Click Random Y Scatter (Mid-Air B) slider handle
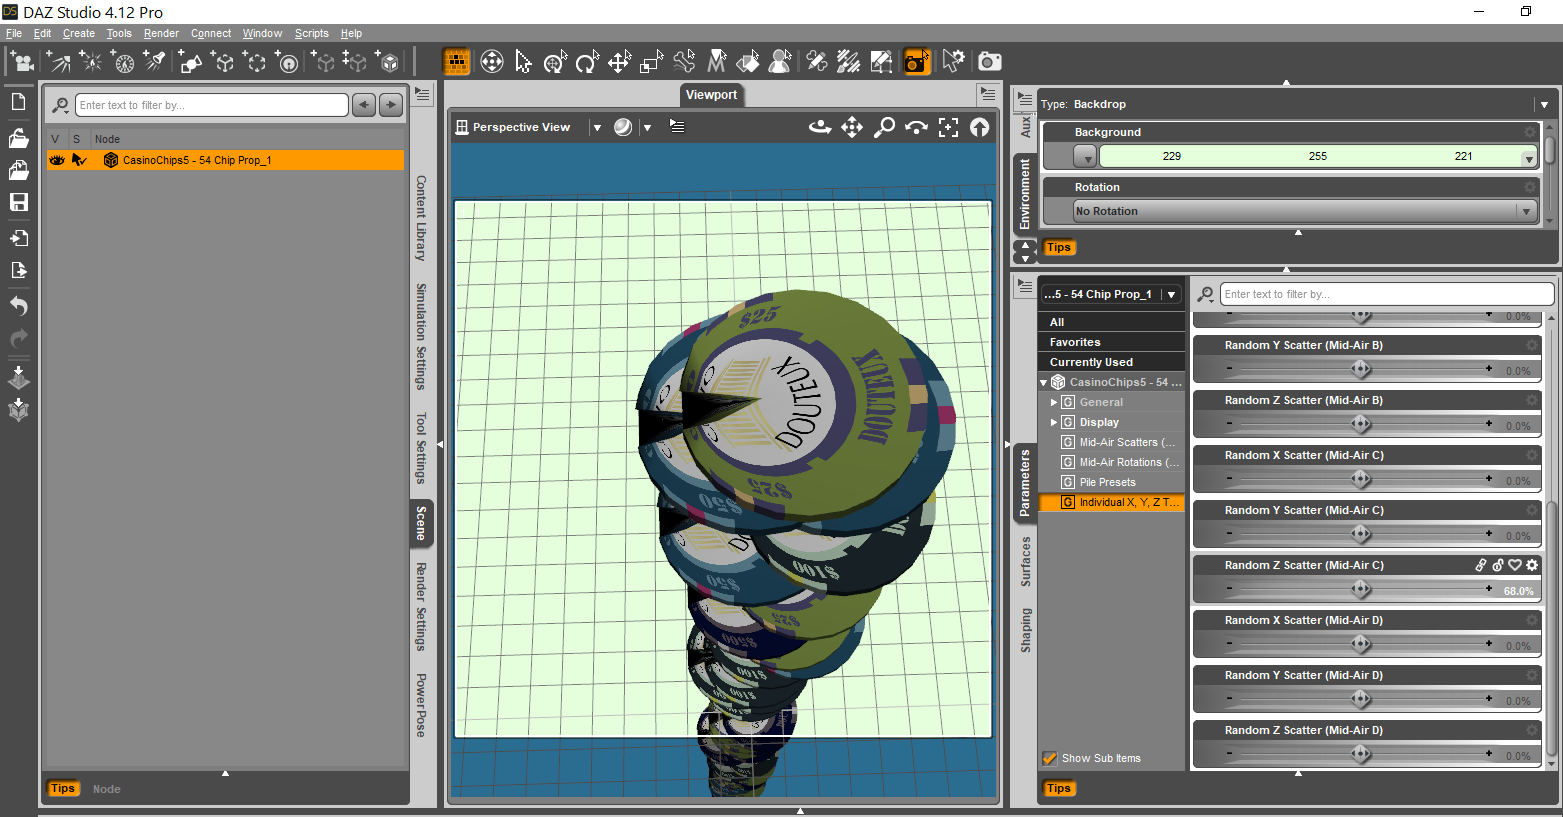1563x817 pixels. tap(1360, 369)
